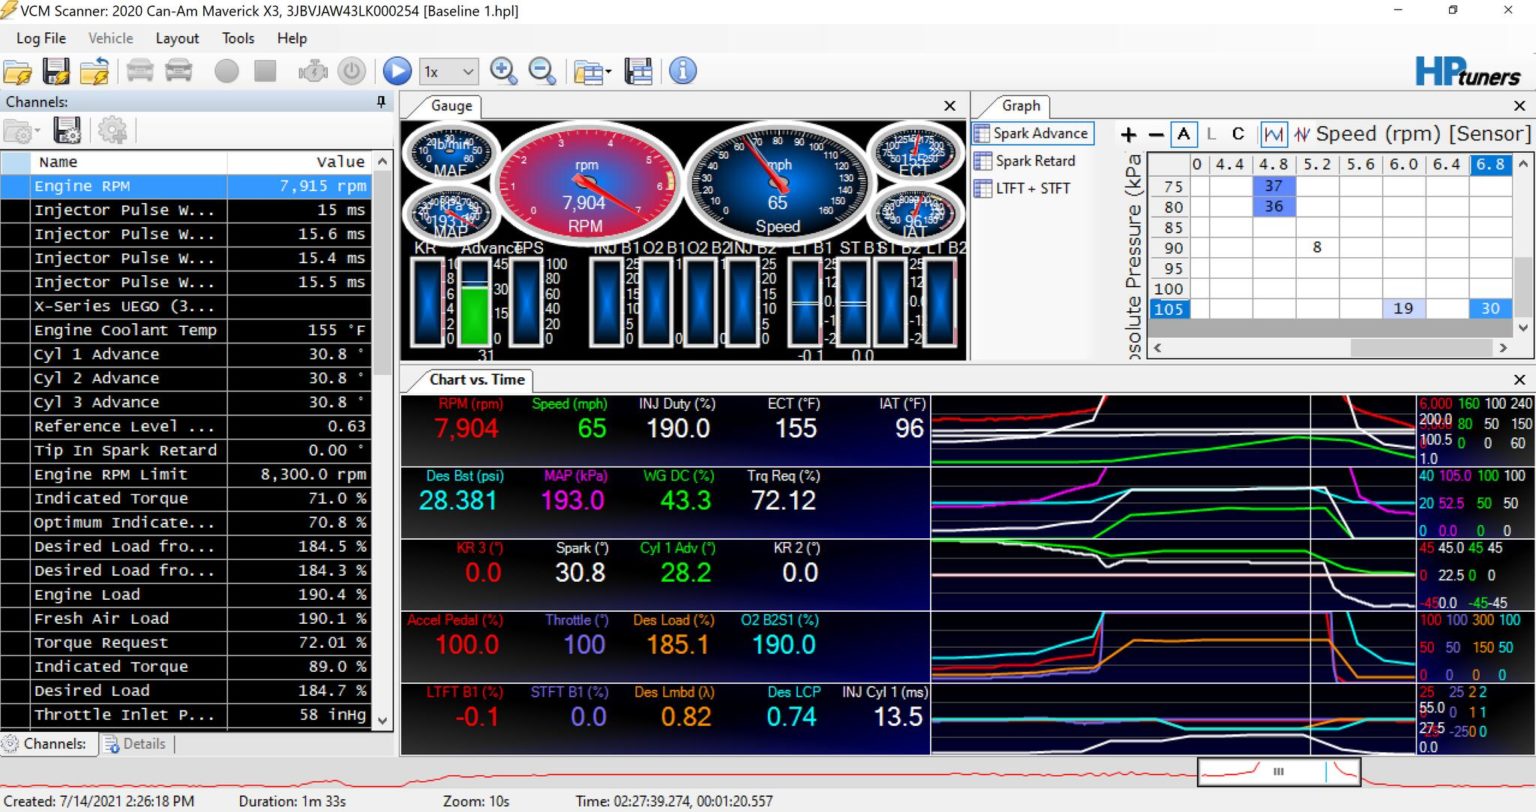Pin the Channels panel with pushpin
Viewport: 1536px width, 812px height.
coord(381,102)
